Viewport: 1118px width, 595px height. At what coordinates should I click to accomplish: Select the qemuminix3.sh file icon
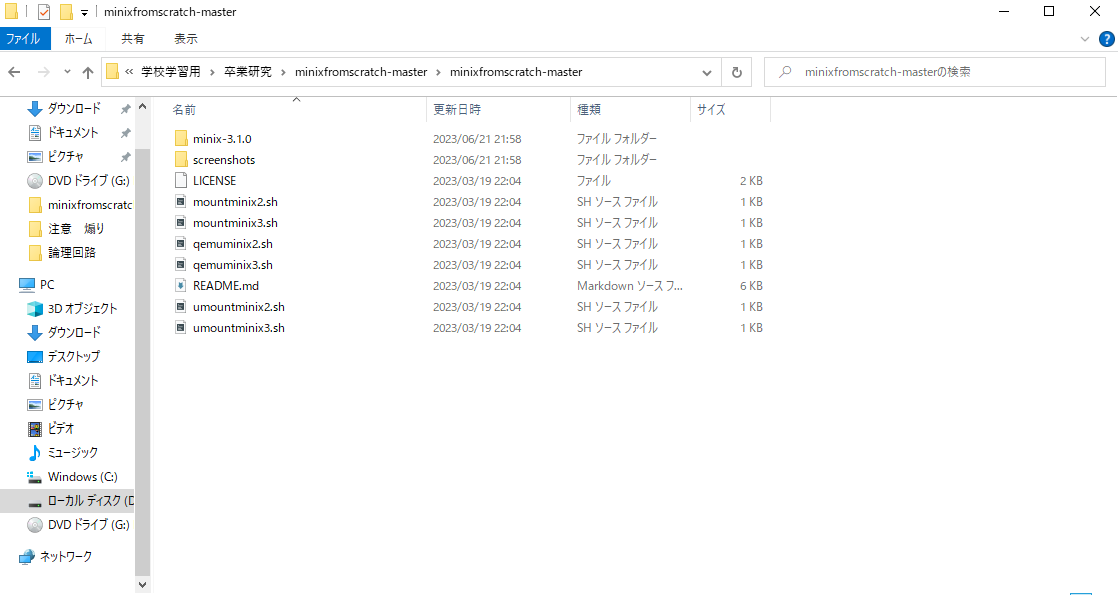point(181,265)
